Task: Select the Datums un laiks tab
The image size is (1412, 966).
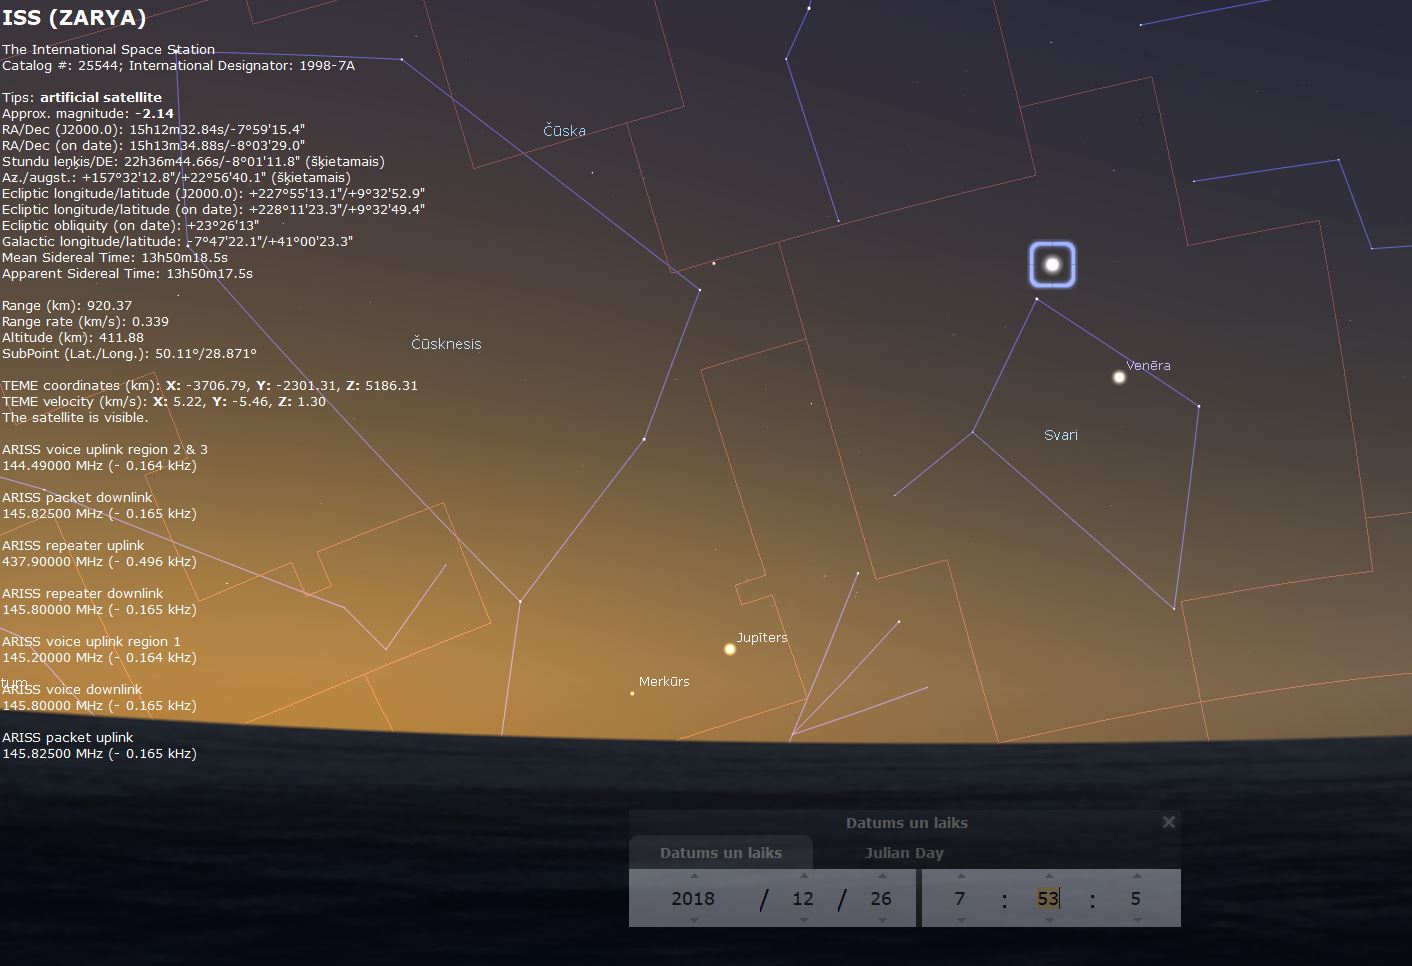Action: click(x=721, y=853)
